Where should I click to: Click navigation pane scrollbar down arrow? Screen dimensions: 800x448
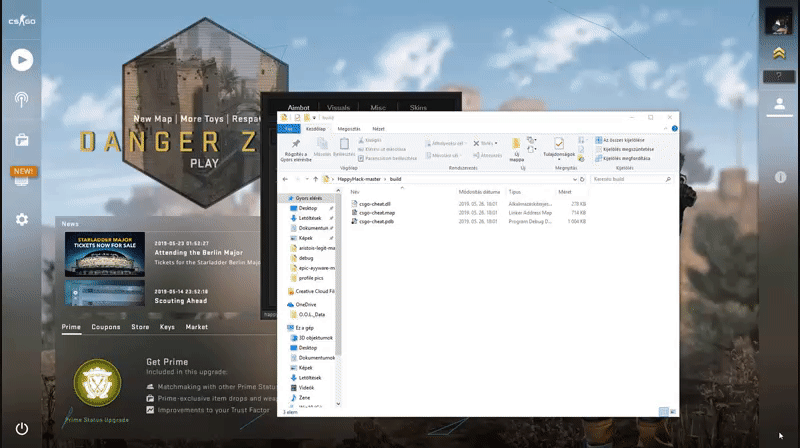coord(338,404)
